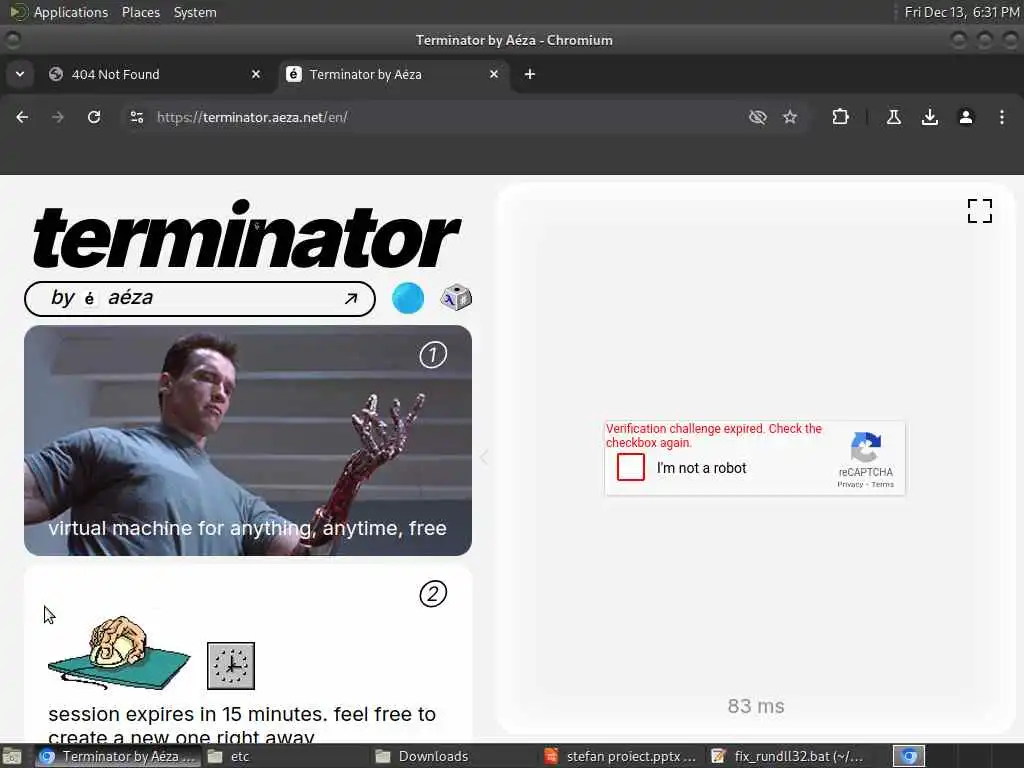
Task: Open a new tab with plus button
Action: pos(530,74)
